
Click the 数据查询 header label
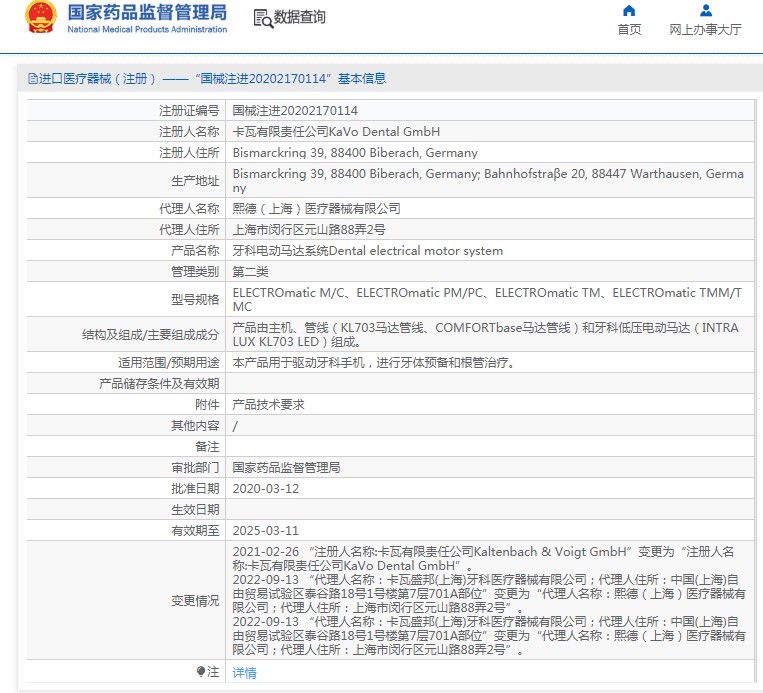point(299,17)
